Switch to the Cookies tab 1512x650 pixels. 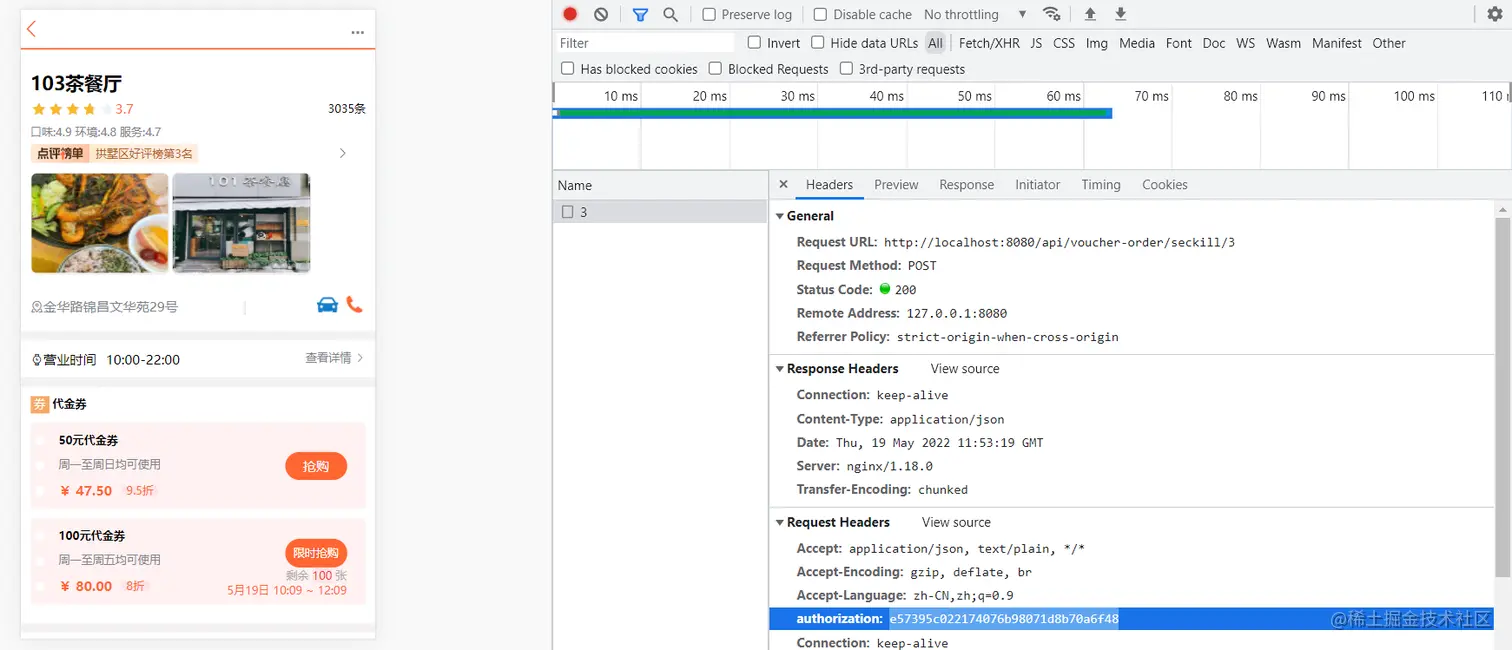pos(1164,184)
